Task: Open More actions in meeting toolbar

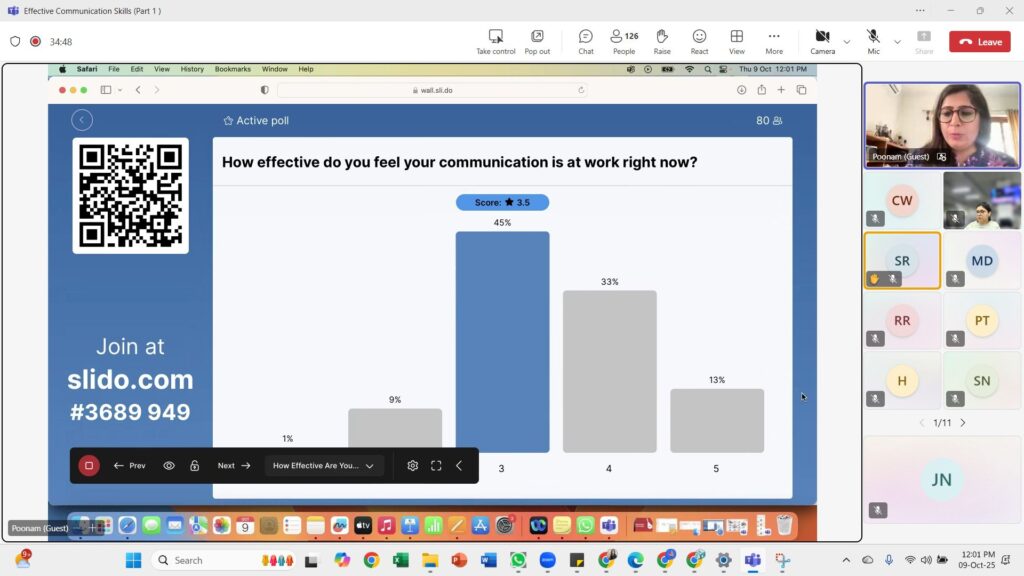Action: [774, 41]
